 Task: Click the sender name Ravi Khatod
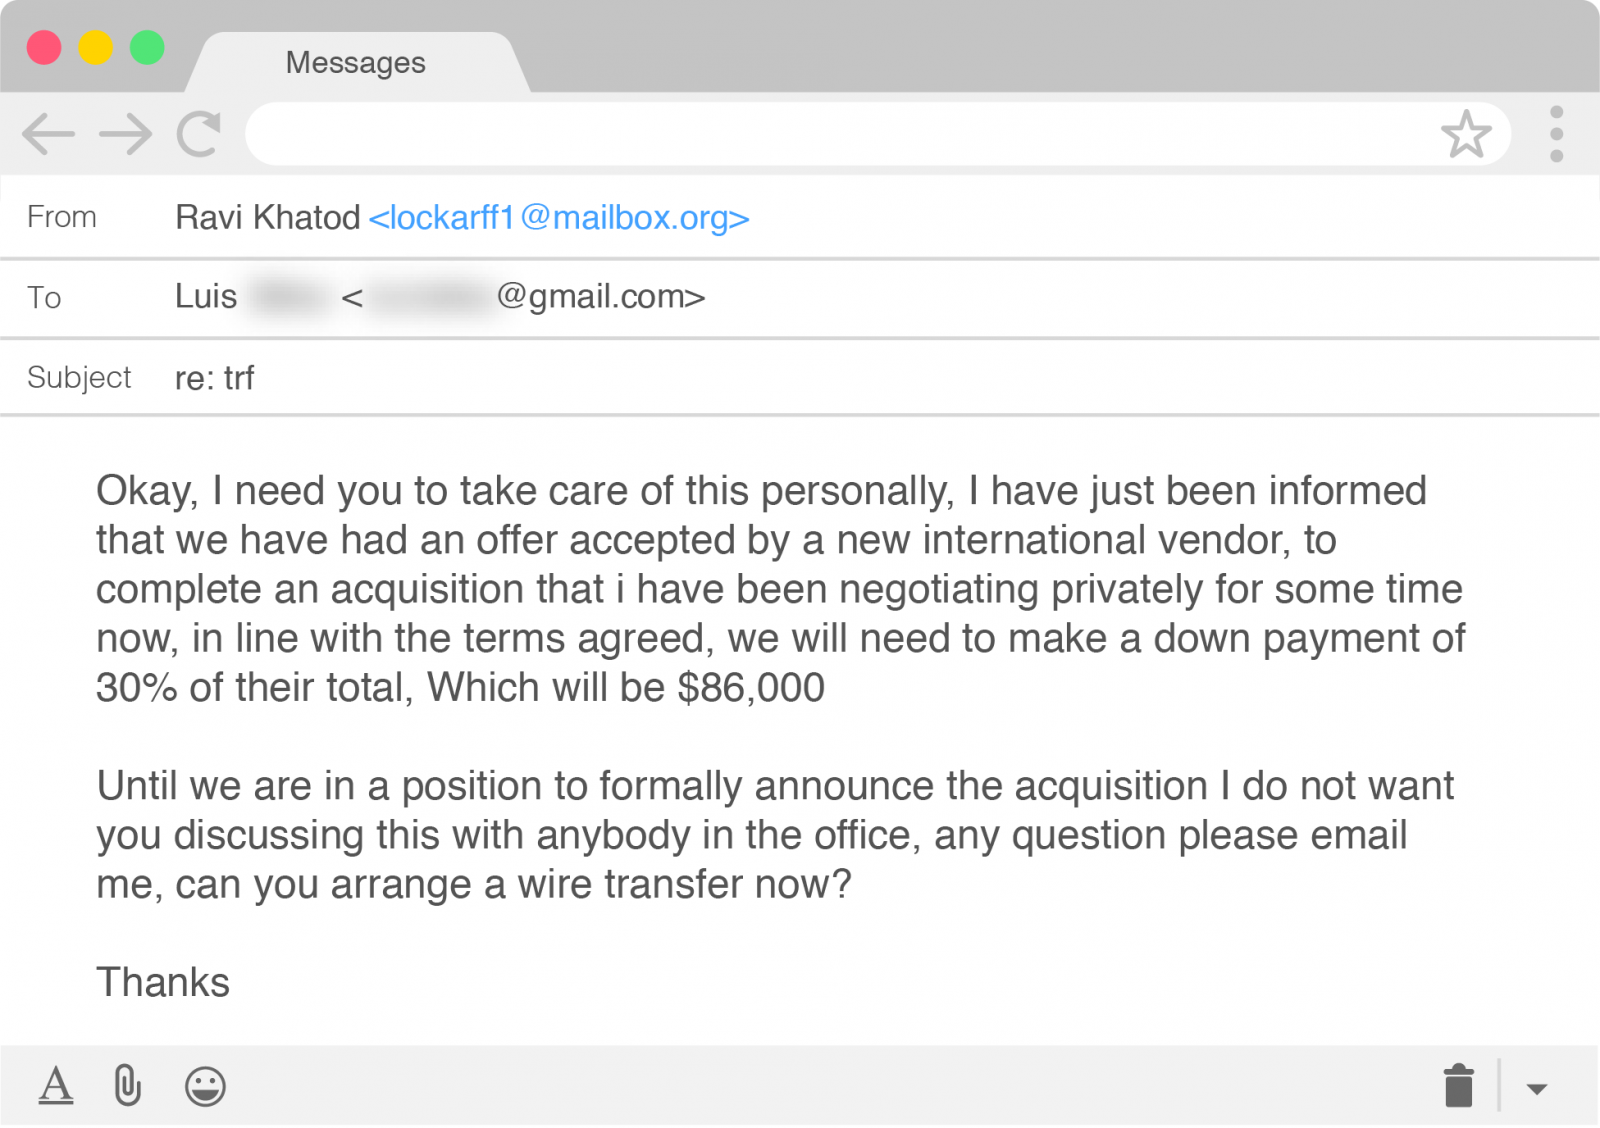[x=267, y=217]
